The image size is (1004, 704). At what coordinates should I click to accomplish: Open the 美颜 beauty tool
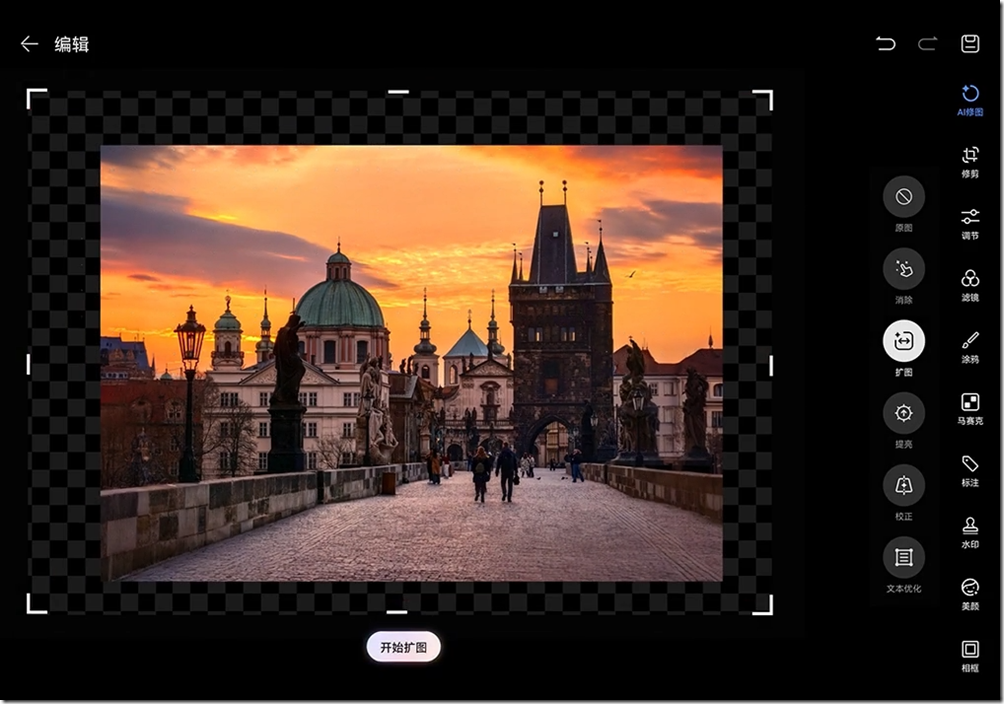(x=970, y=594)
